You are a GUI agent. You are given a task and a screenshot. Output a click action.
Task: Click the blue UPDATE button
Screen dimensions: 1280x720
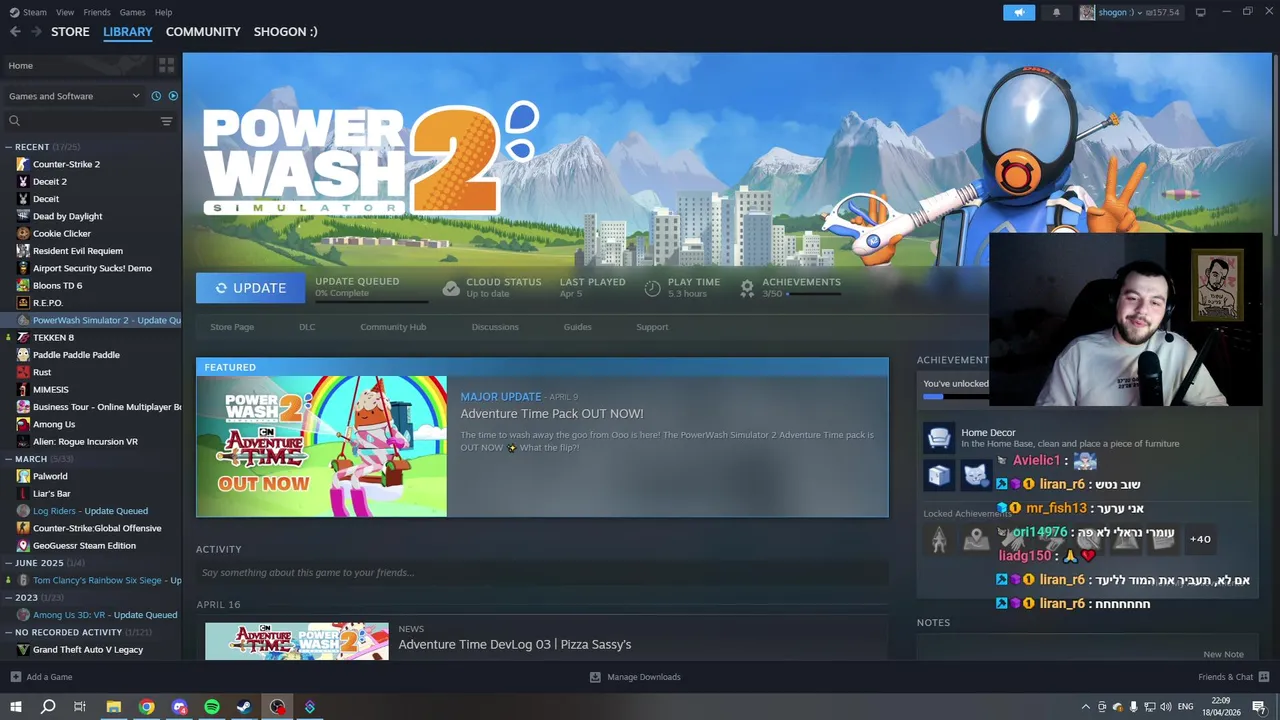(251, 288)
